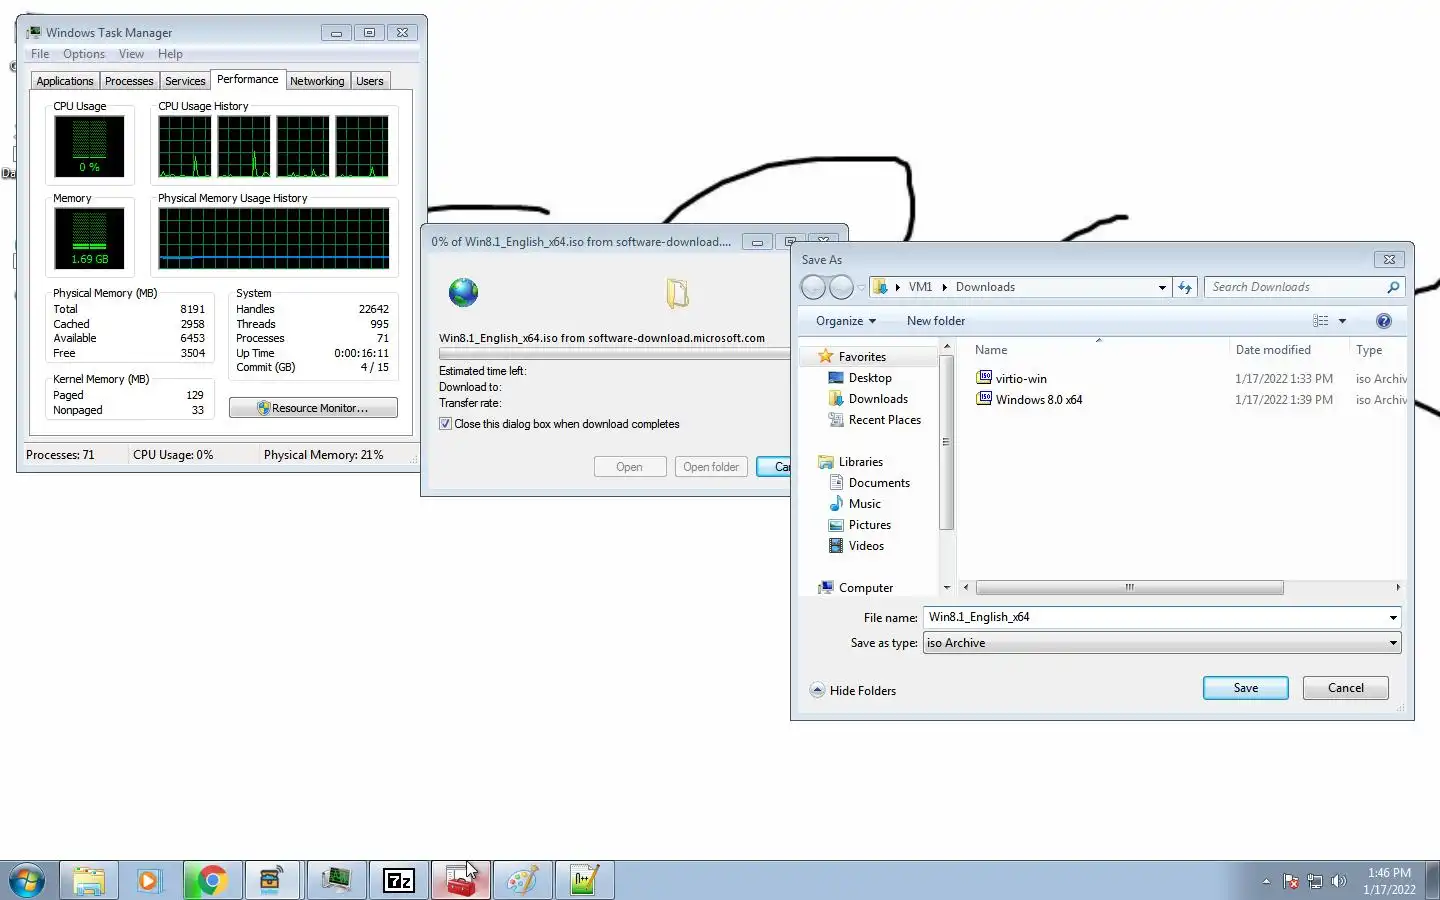Click the search magnifier icon in Save As
Viewport: 1440px width, 900px height.
[x=1393, y=287]
